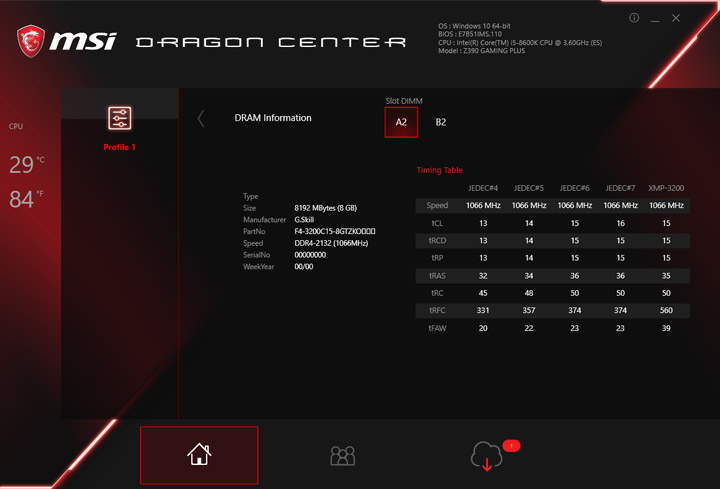
Task: Click the Type field label
Action: tap(250, 196)
